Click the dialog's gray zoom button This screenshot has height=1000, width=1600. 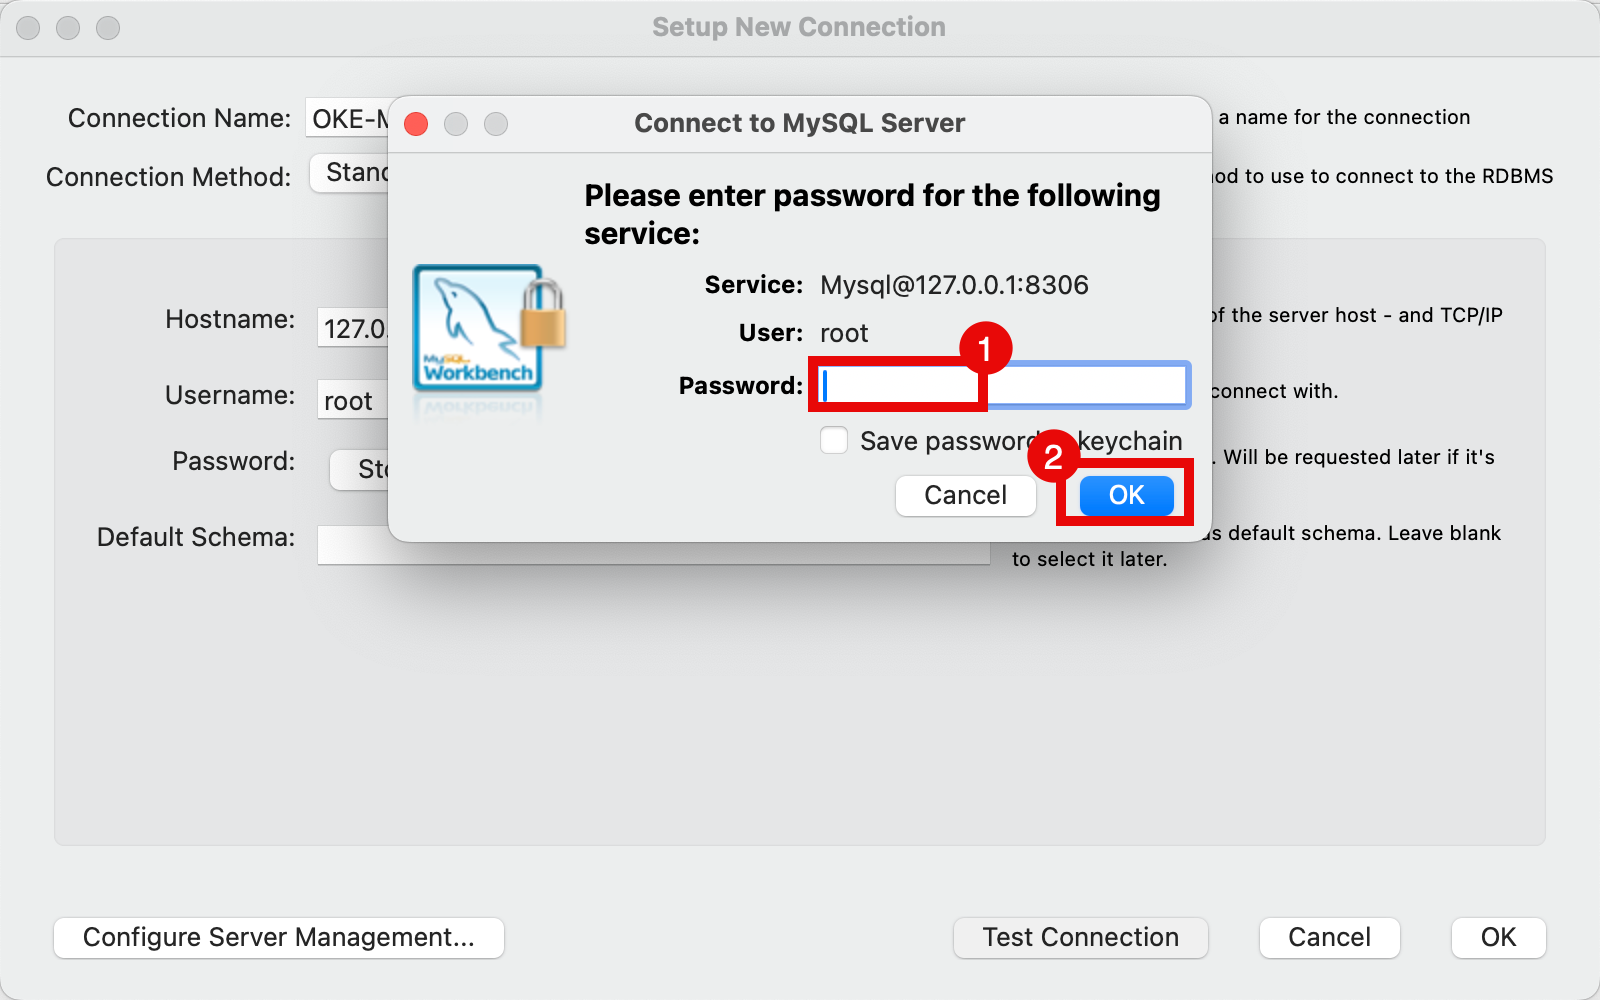tap(496, 124)
